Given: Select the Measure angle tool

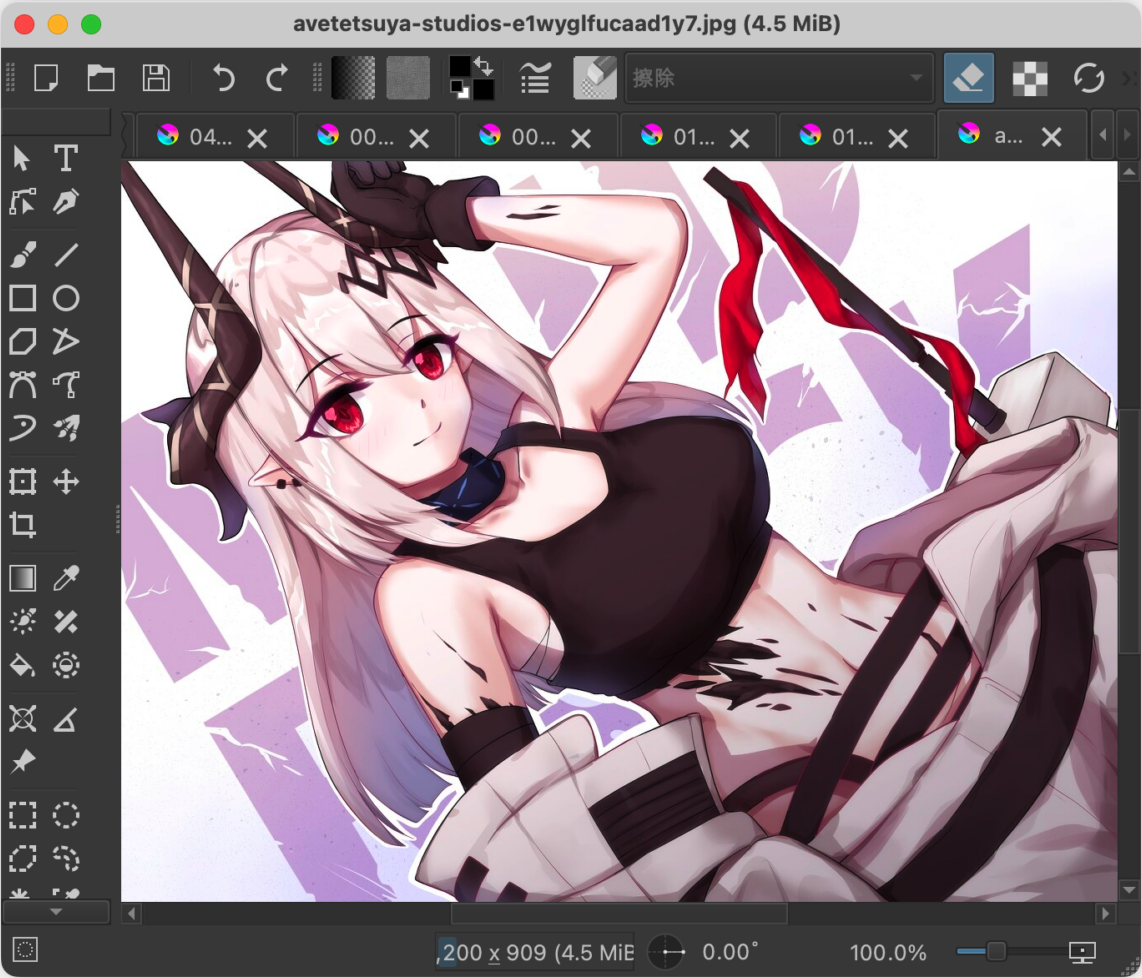Looking at the screenshot, I should pos(66,719).
